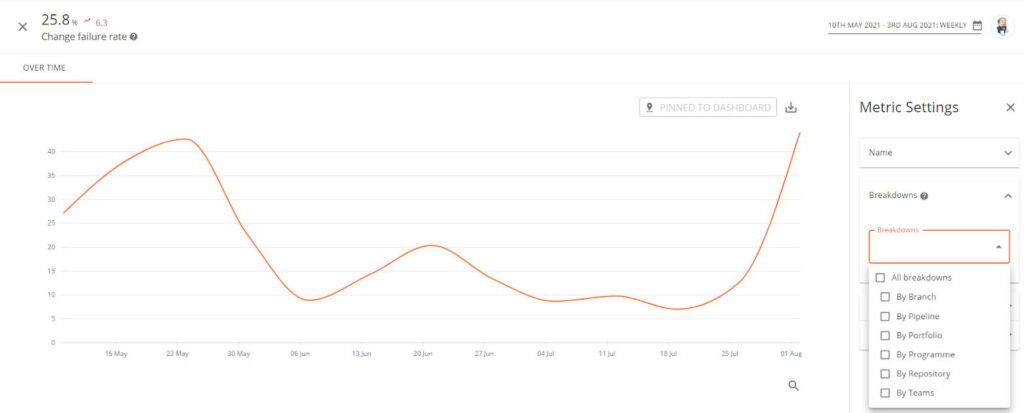The height and width of the screenshot is (413, 1024).
Task: Click the help icon beside Change failure rate
Action: (134, 37)
